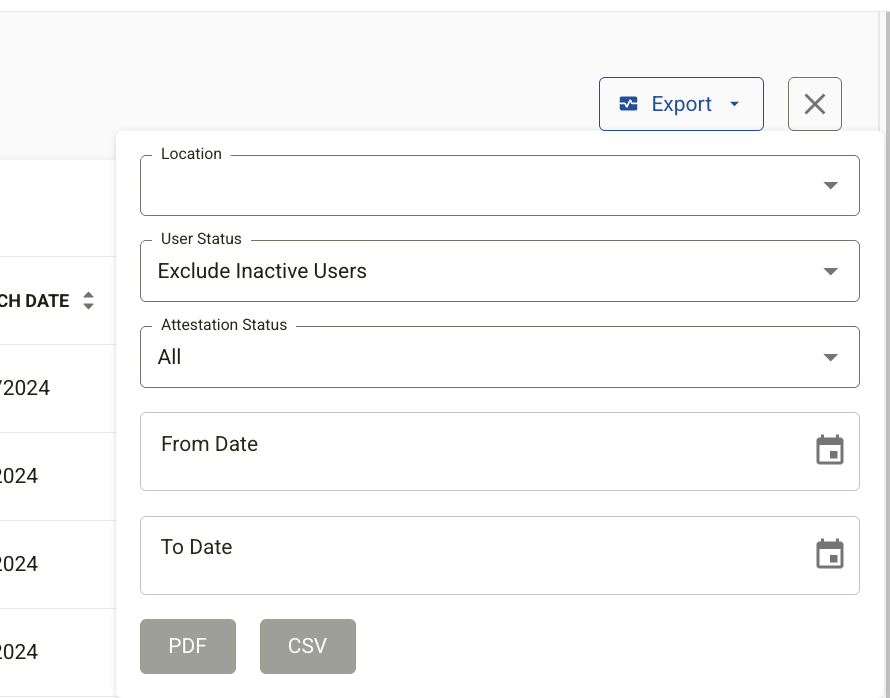Screen dimensions: 890x698
Task: Click the Export icon graphic
Action: pyautogui.click(x=628, y=104)
